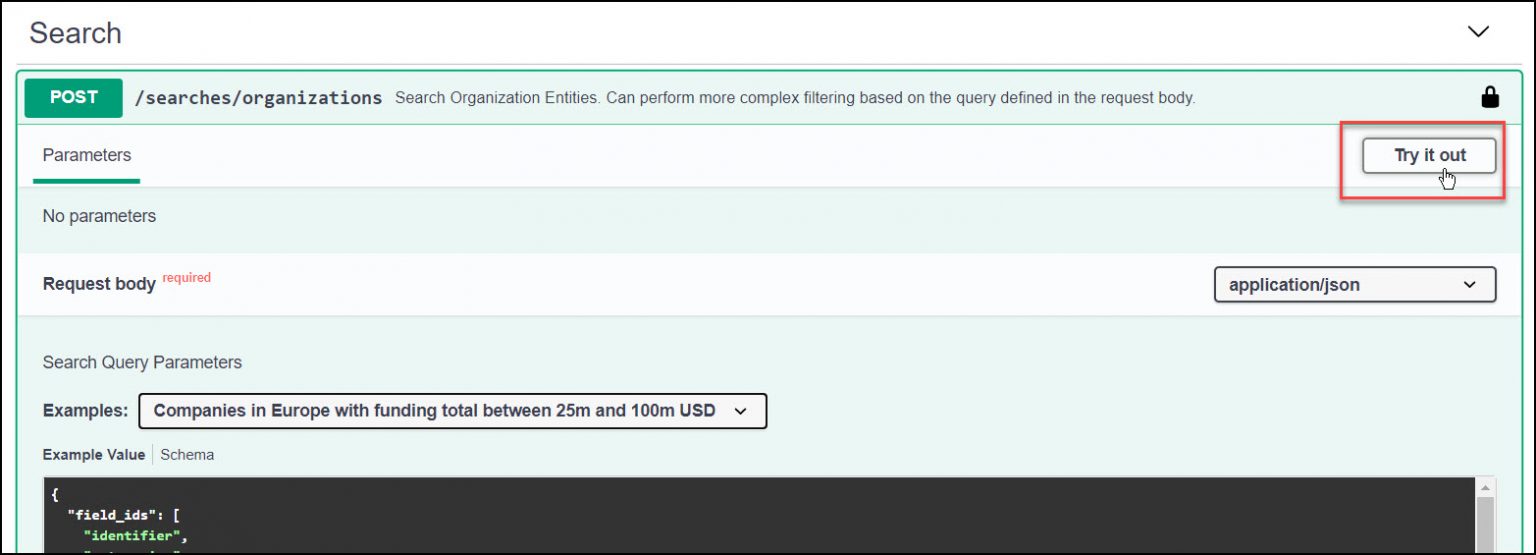Screen dimensions: 1536x555
Task: Click the red required label
Action: pos(187,278)
